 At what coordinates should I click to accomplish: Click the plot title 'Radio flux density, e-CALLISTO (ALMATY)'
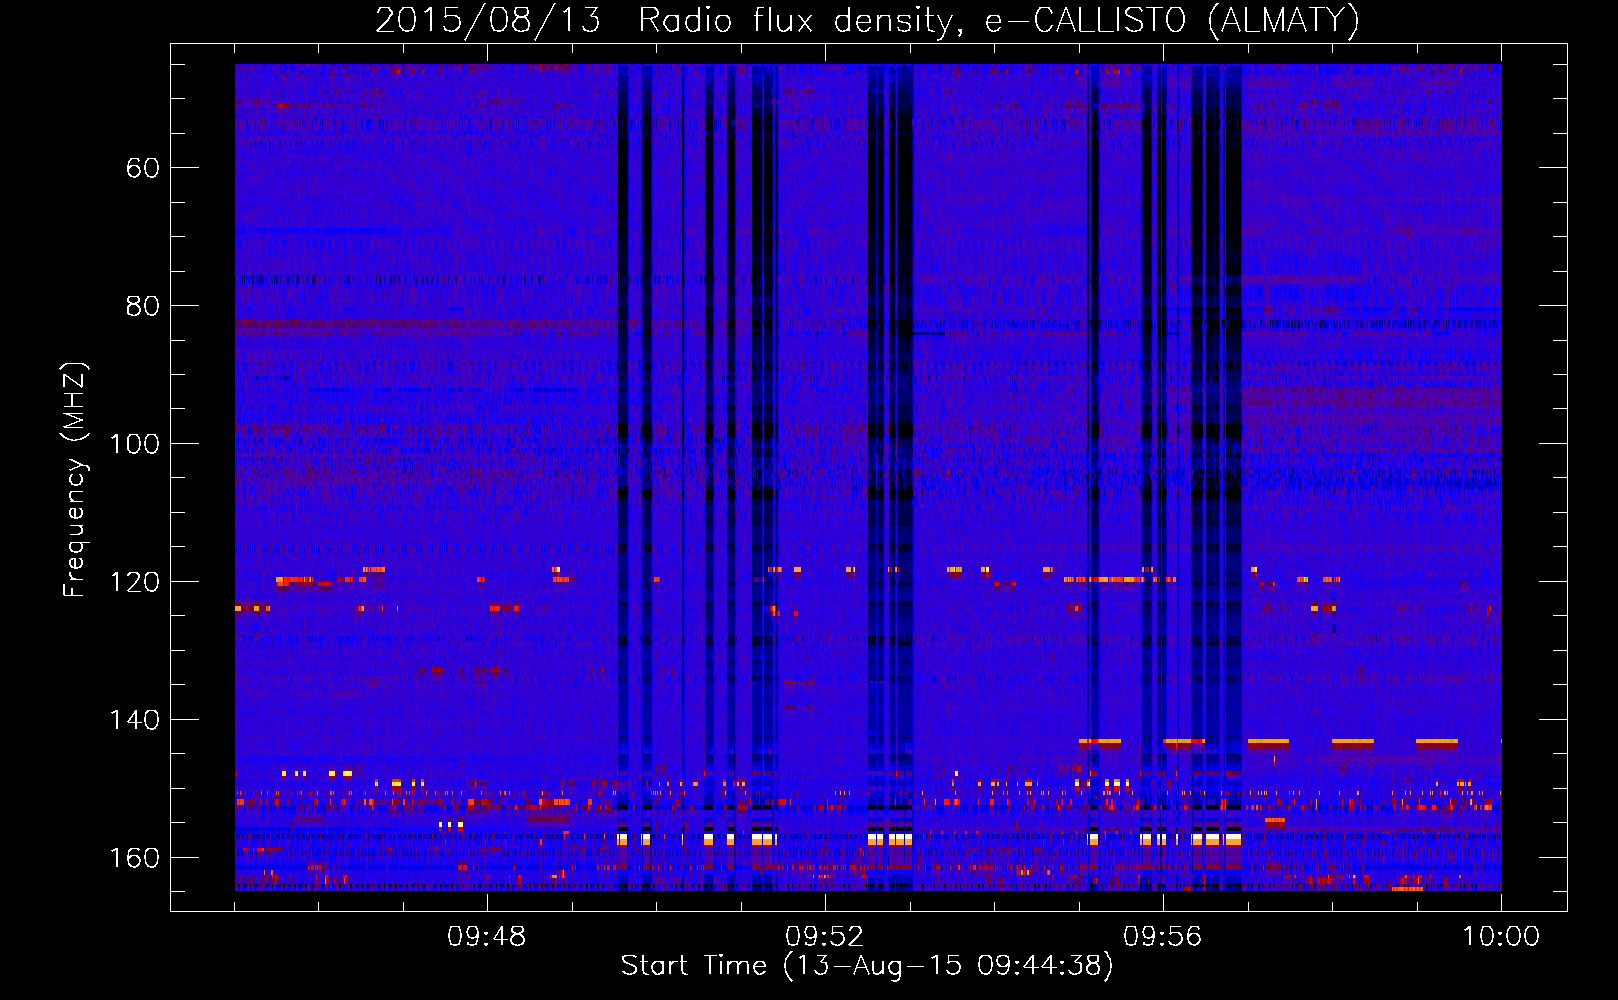tap(999, 20)
